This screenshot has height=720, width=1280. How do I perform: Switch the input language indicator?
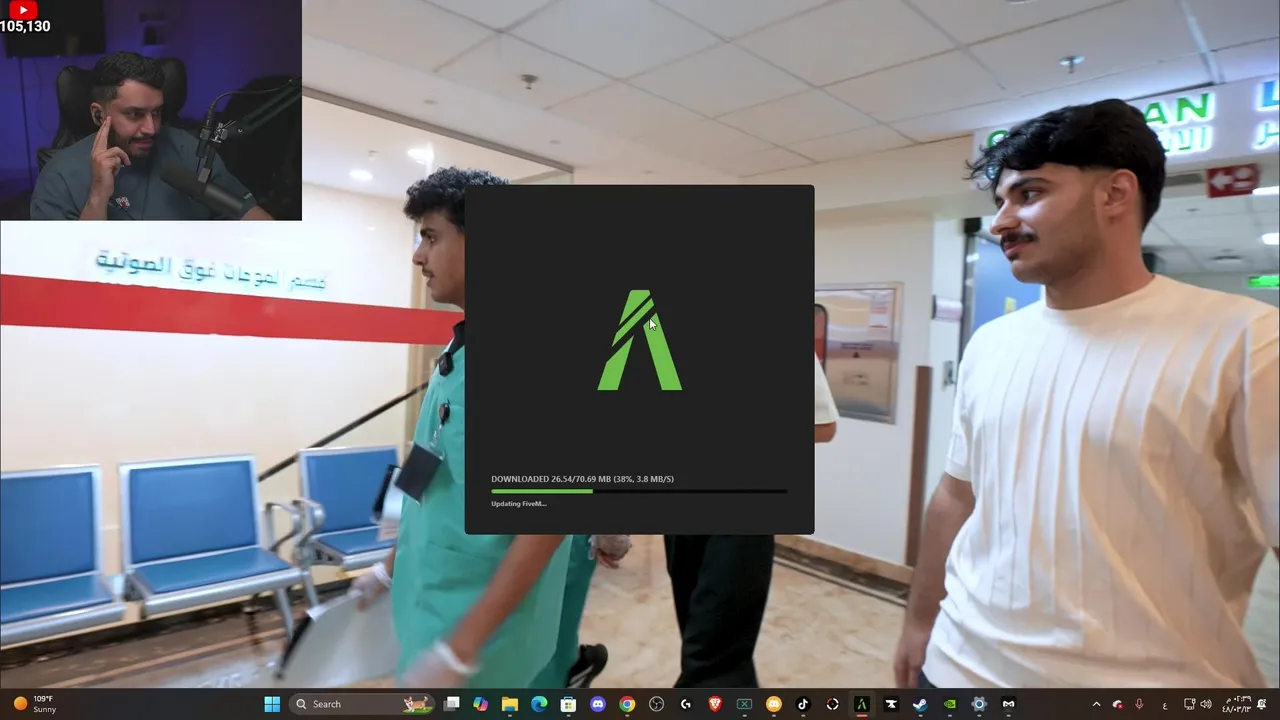(1165, 704)
